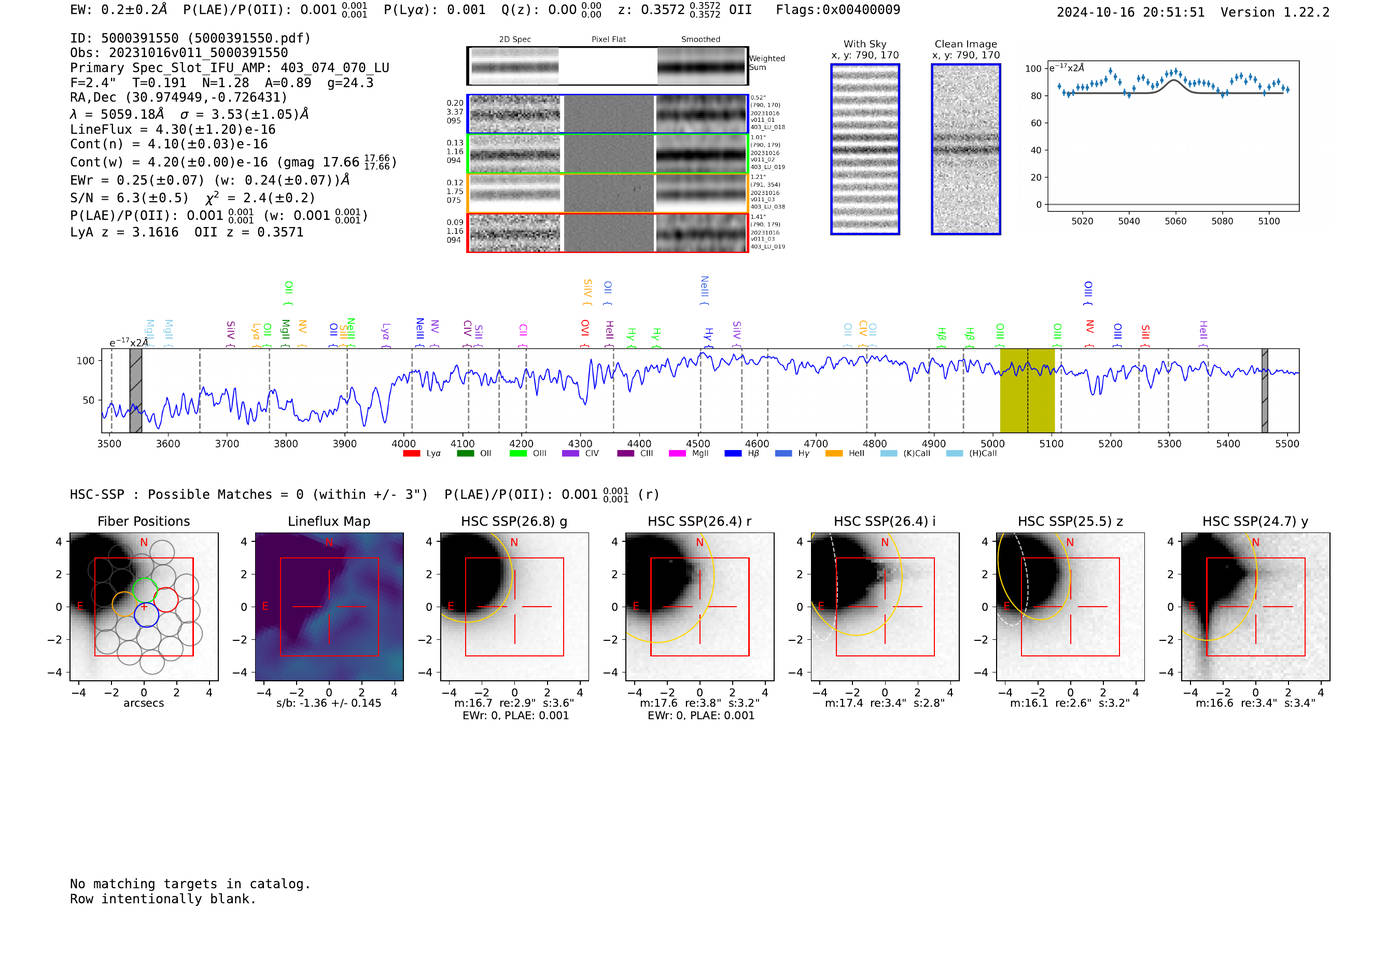The image size is (1400, 953).
Task: Click the Flags:0x00400009 text
Action: (x=838, y=10)
